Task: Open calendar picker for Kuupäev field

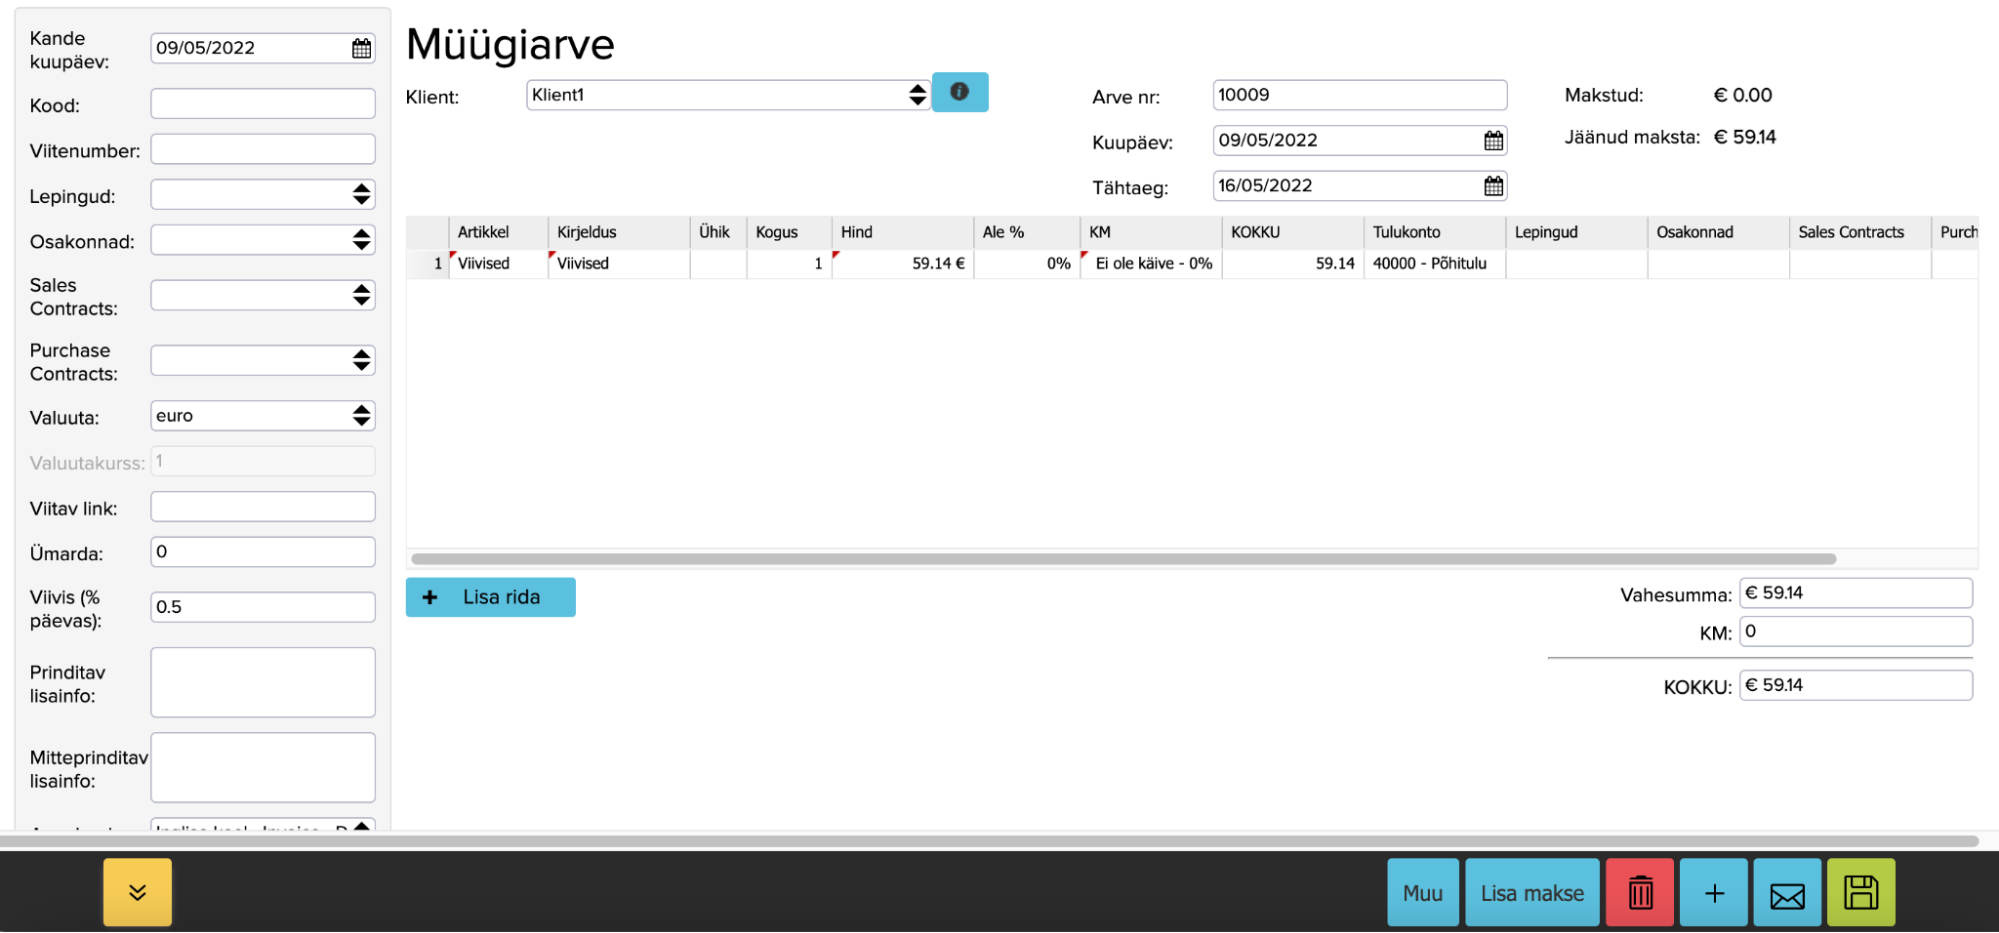Action: pyautogui.click(x=1493, y=141)
